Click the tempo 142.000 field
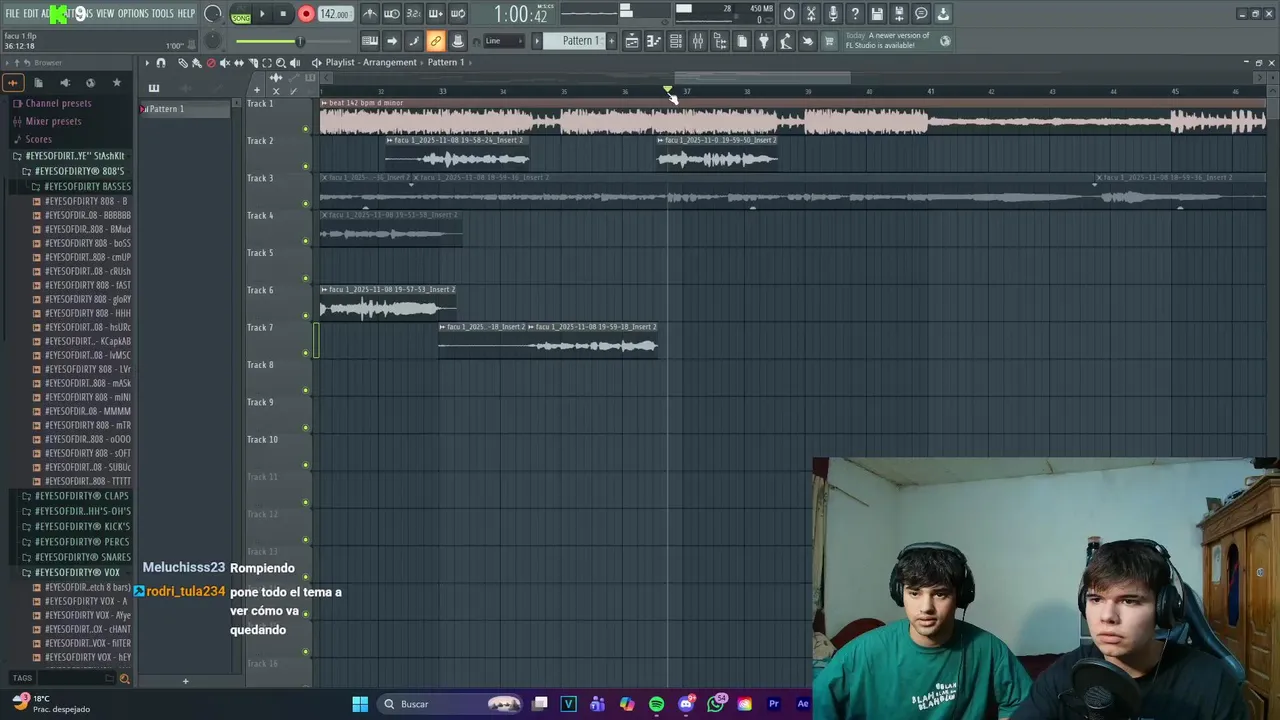The height and width of the screenshot is (720, 1280). (x=335, y=15)
